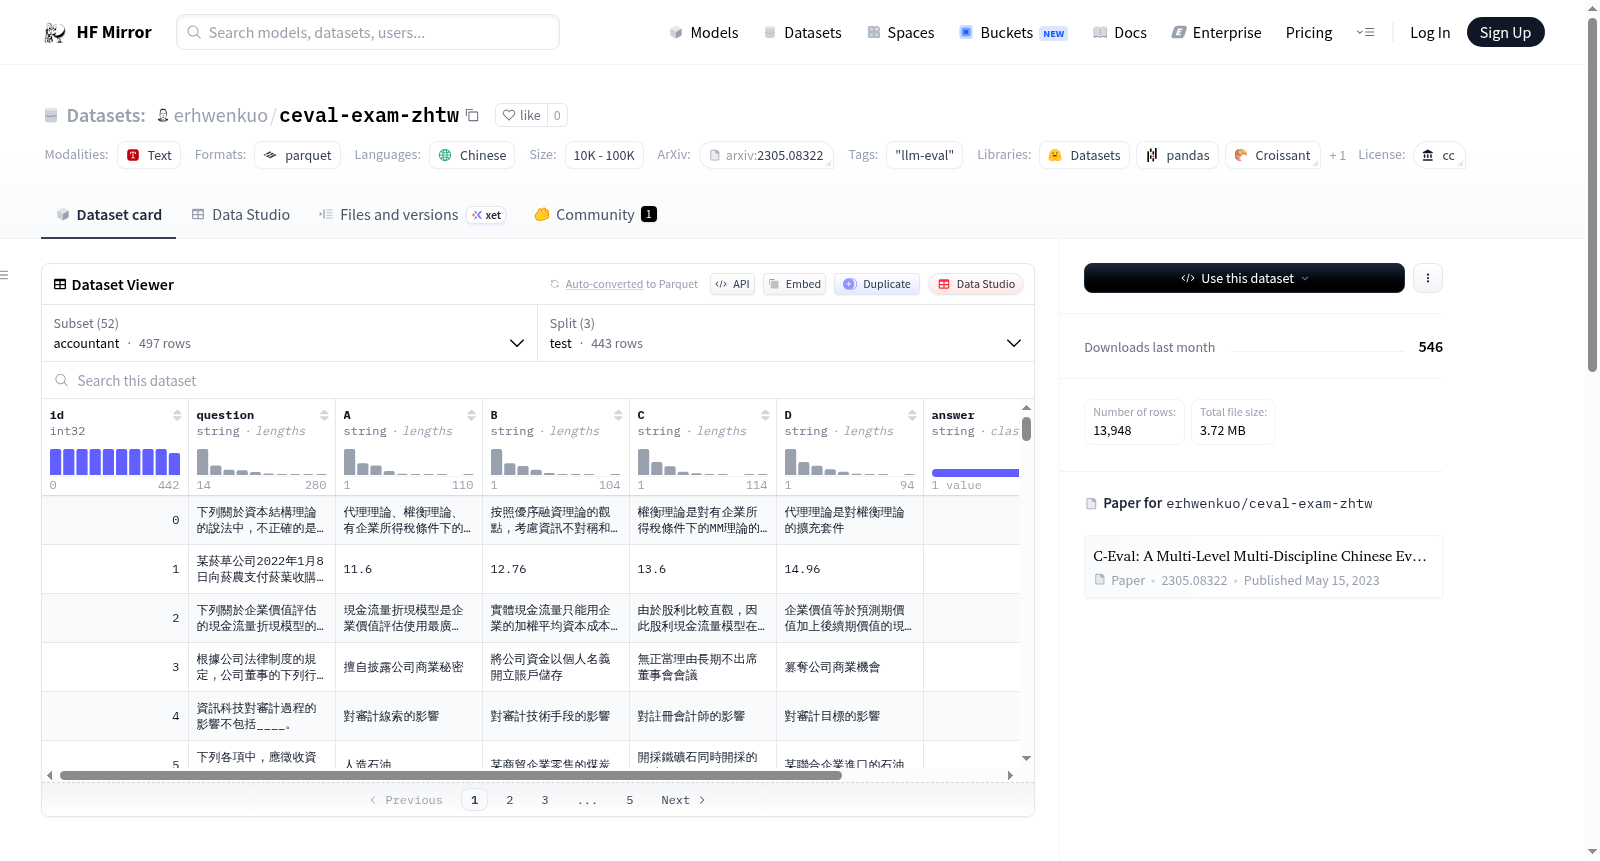Show the +1 more libraries
The height and width of the screenshot is (861, 1600).
tap(1337, 155)
